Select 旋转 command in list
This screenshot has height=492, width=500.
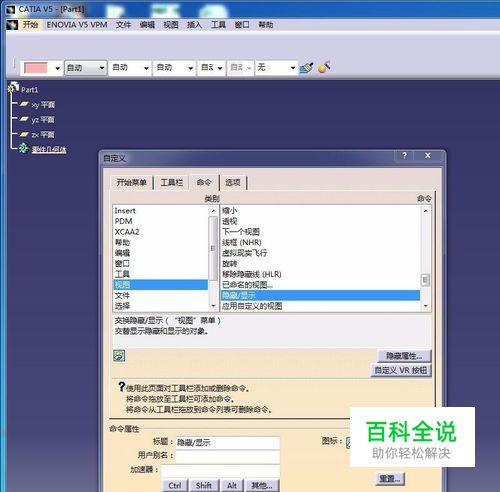[x=320, y=264]
